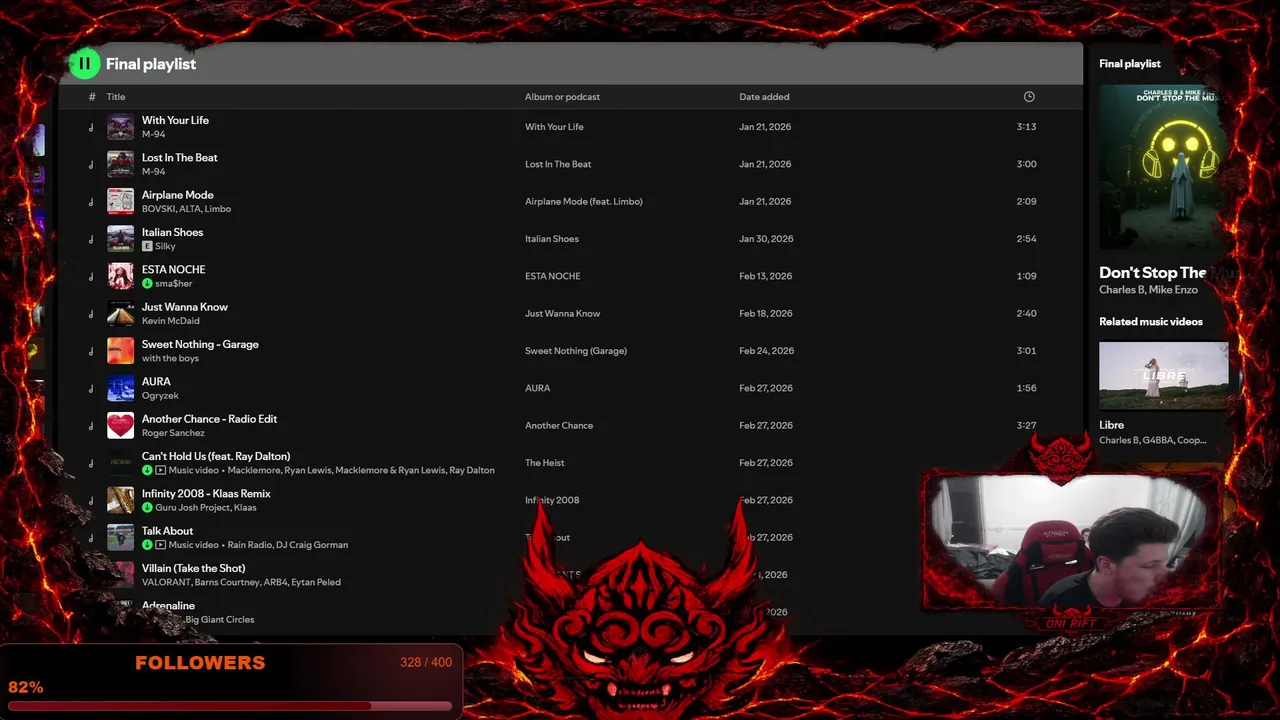
Task: Open album The Heist
Action: pyautogui.click(x=545, y=463)
